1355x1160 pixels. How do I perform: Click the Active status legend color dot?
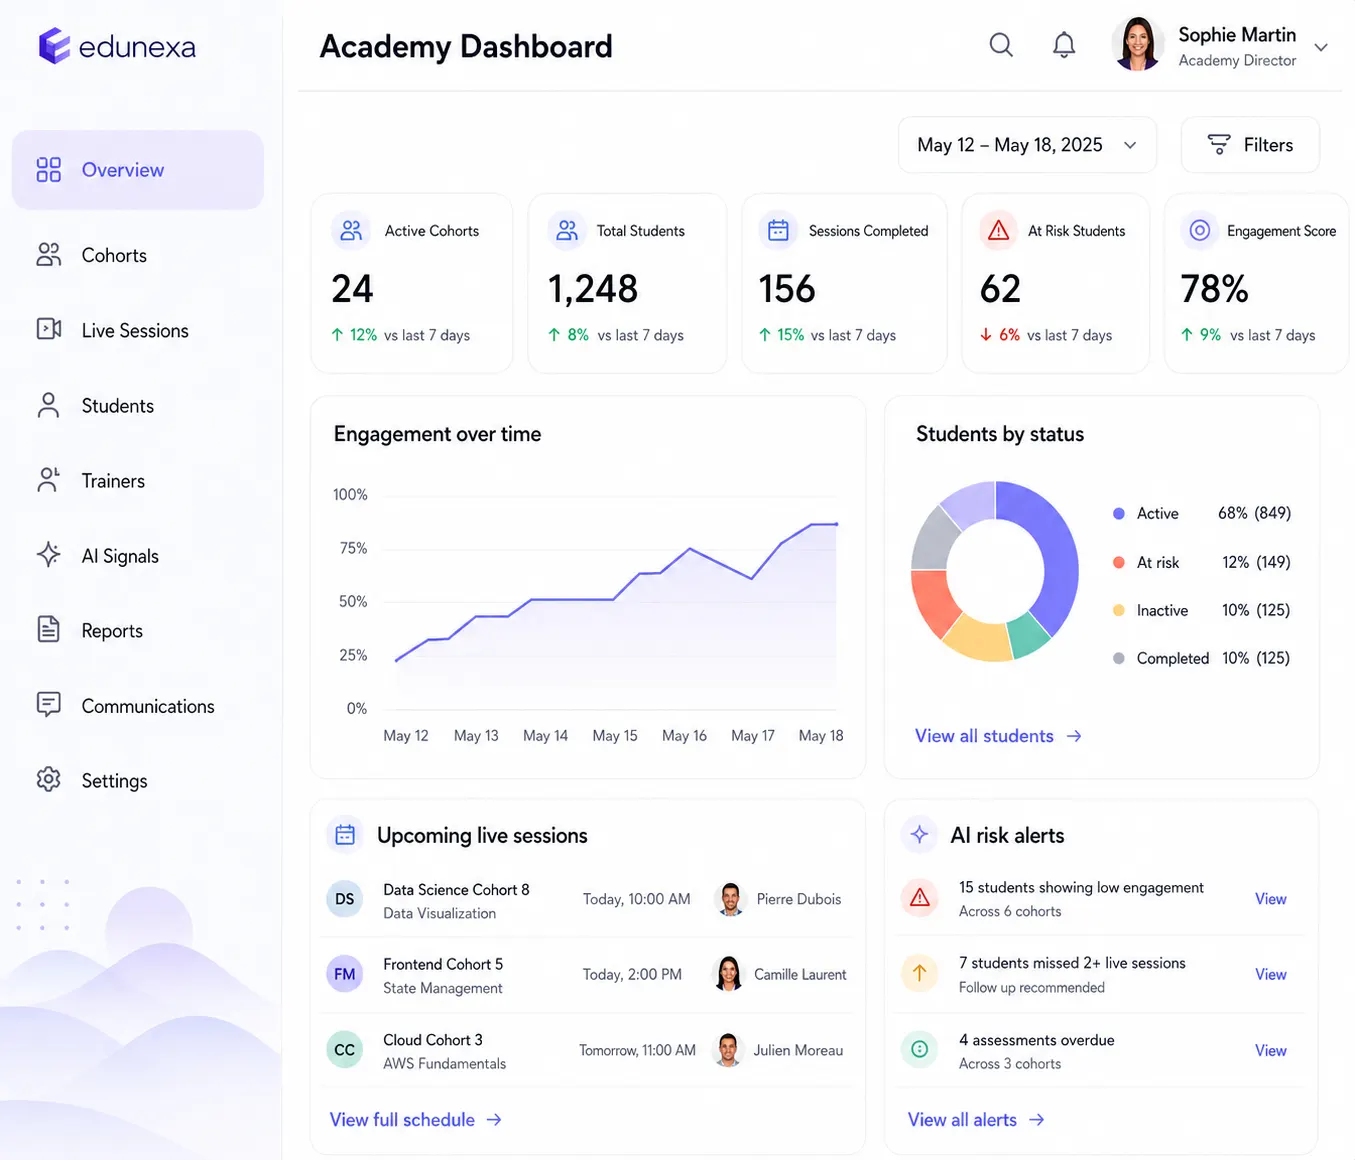pyautogui.click(x=1119, y=513)
